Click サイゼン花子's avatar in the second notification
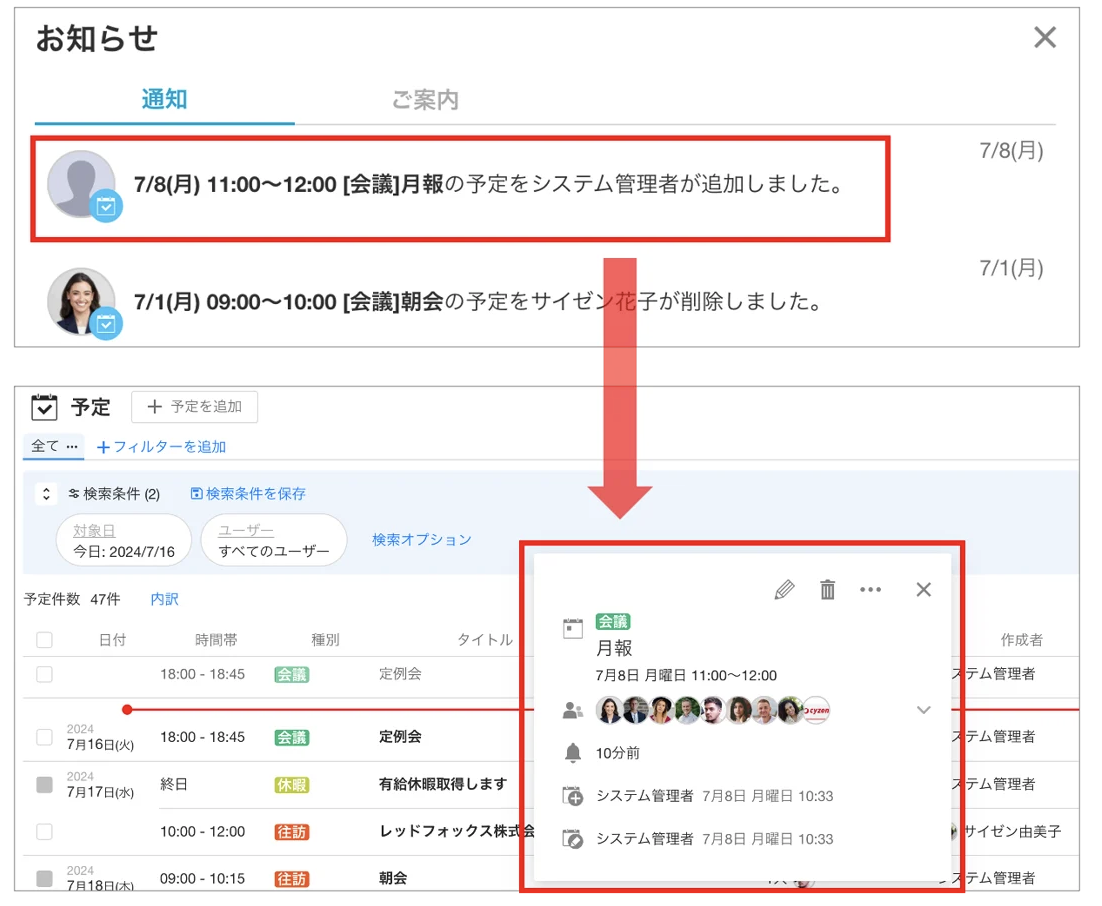1102x906 pixels. click(x=82, y=301)
